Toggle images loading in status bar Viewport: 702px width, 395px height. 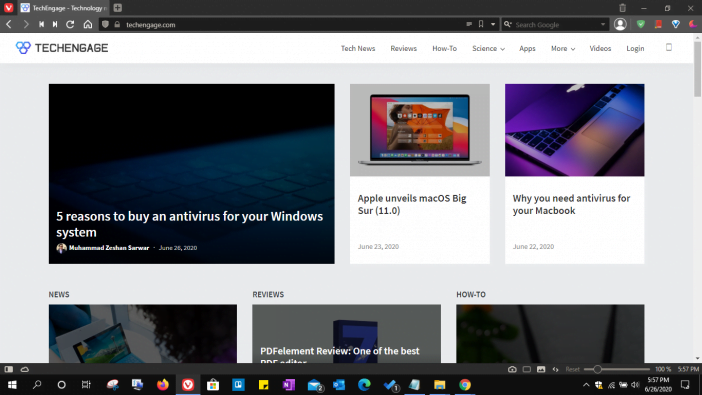(x=541, y=369)
